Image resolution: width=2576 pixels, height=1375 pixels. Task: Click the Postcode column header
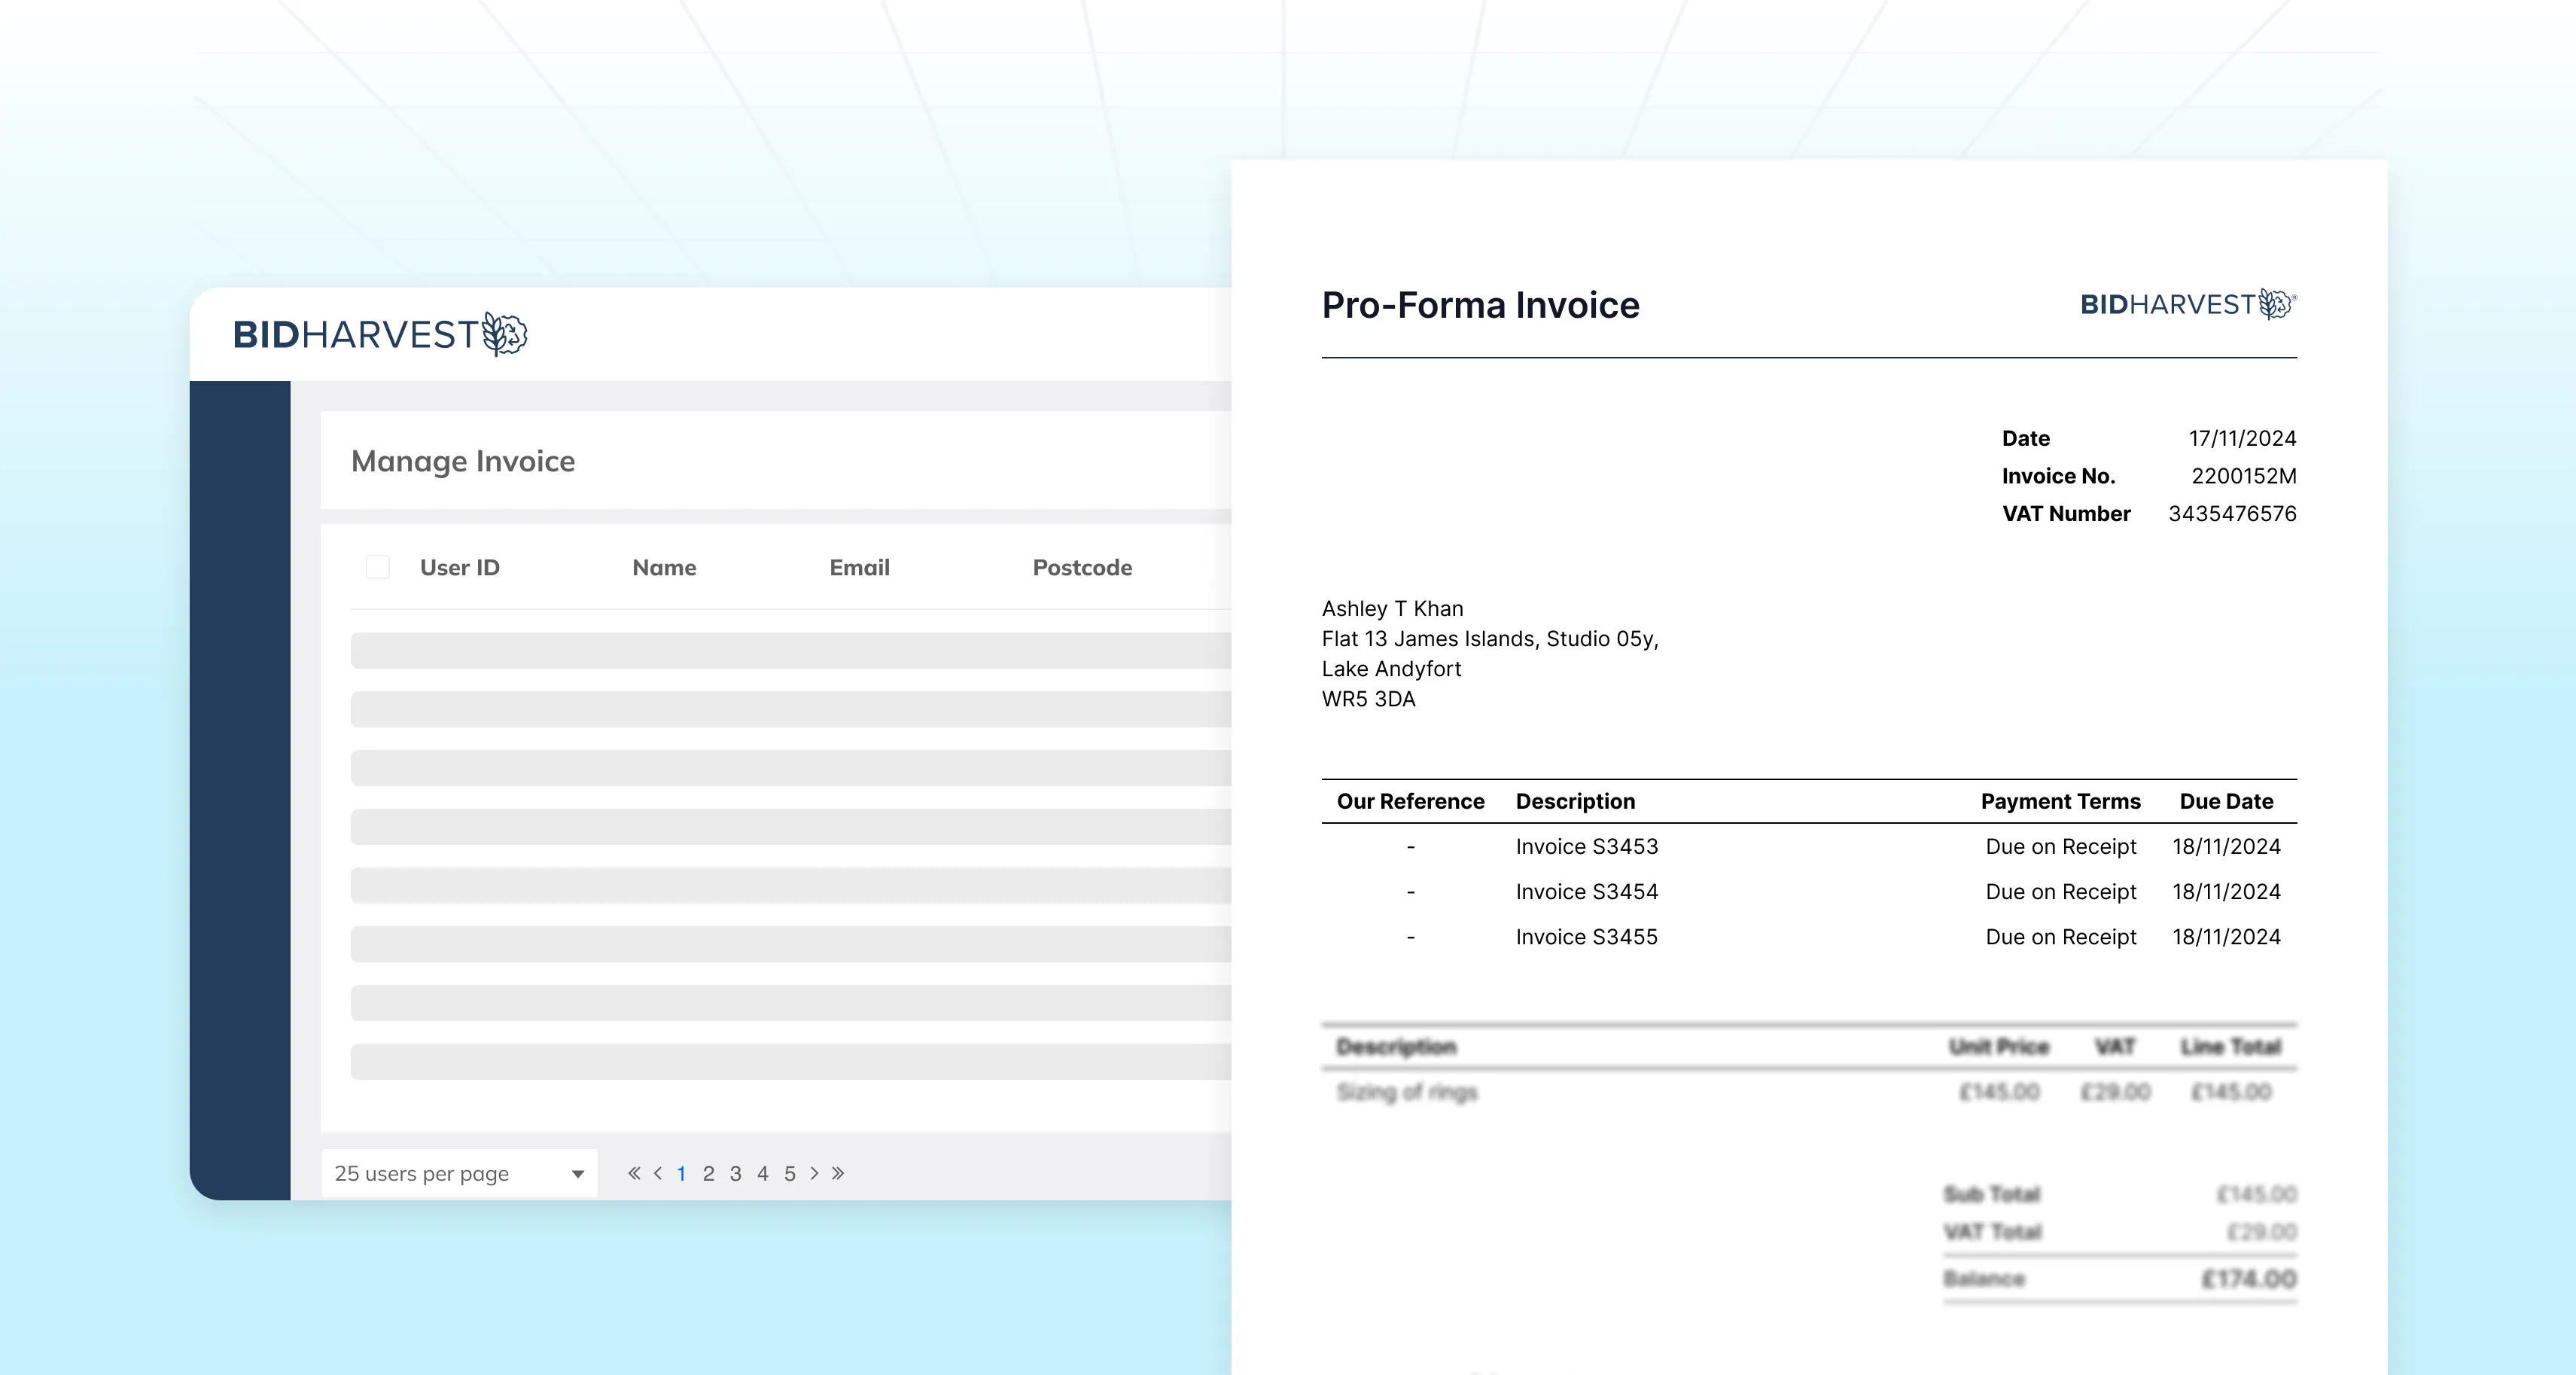(1082, 567)
